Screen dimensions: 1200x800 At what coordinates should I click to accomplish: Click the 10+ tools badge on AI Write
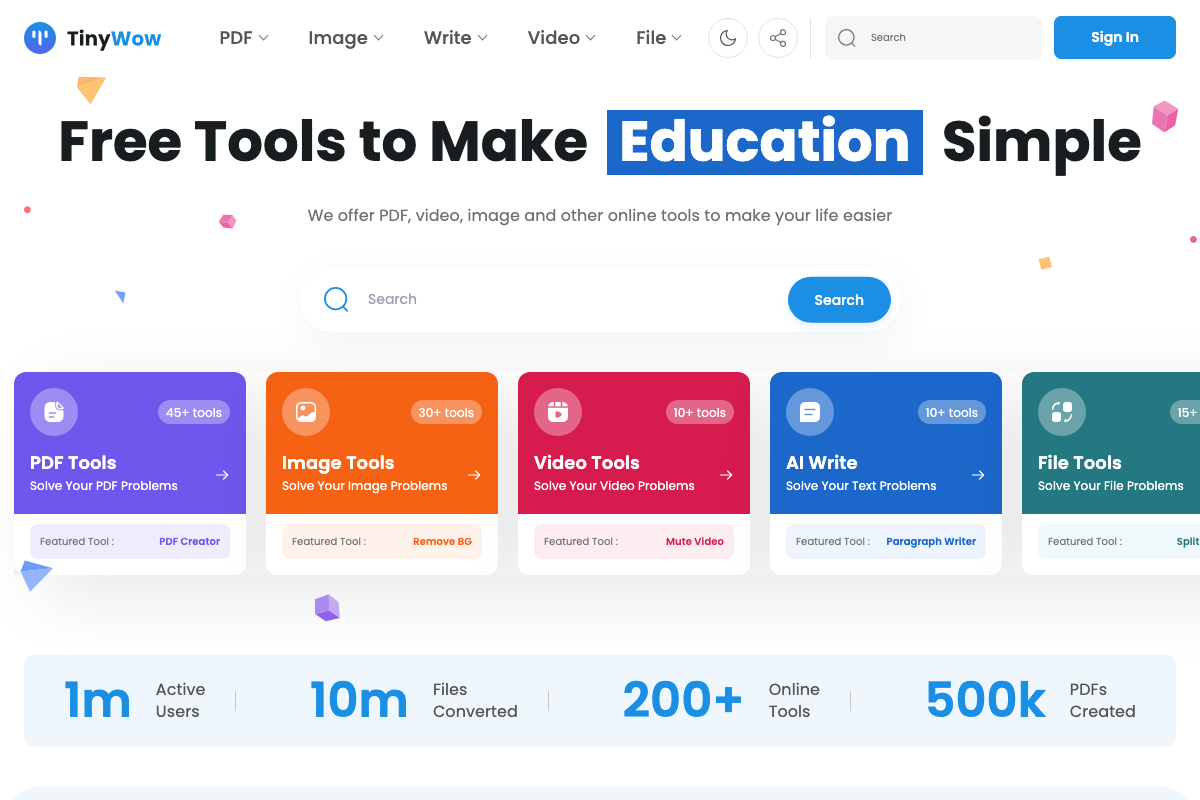click(951, 412)
